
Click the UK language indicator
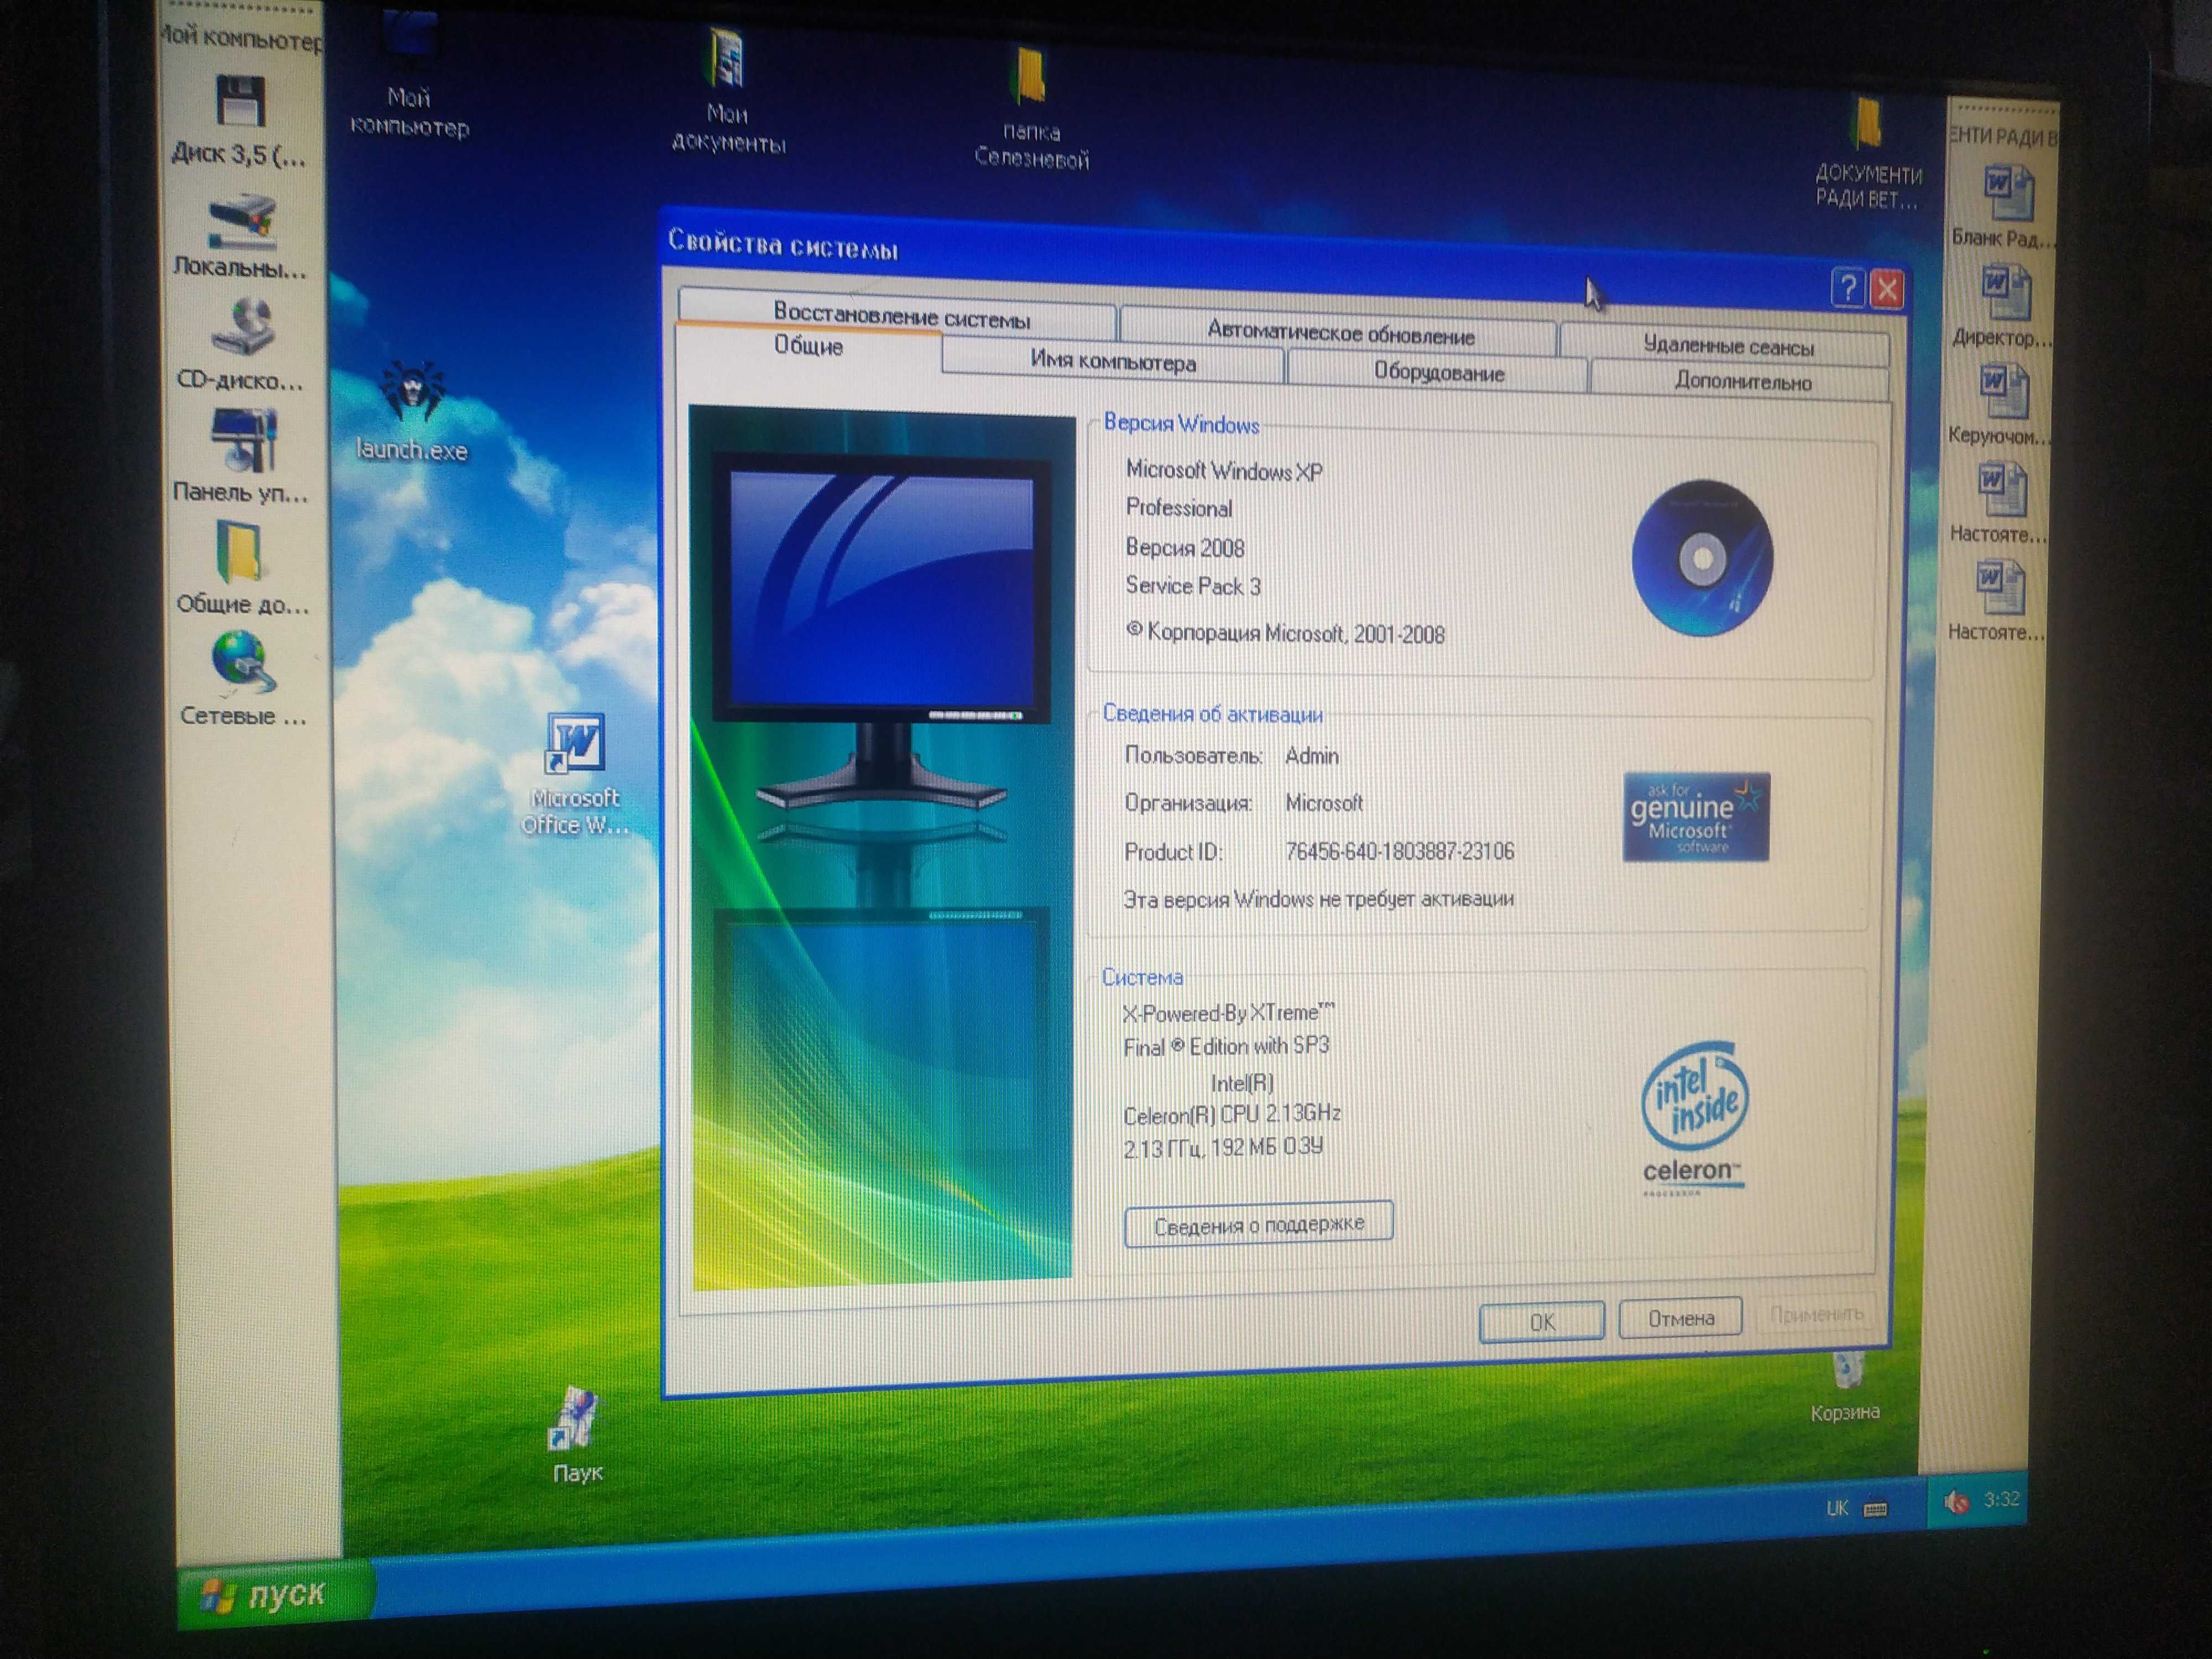click(x=1837, y=1508)
